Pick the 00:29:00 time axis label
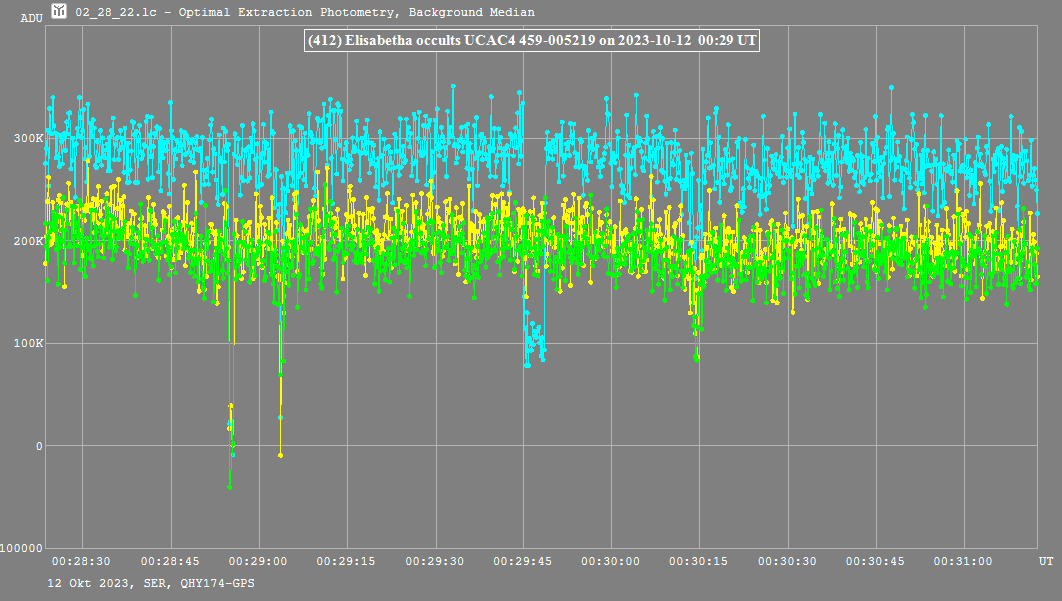The height and width of the screenshot is (601, 1062). pos(259,562)
